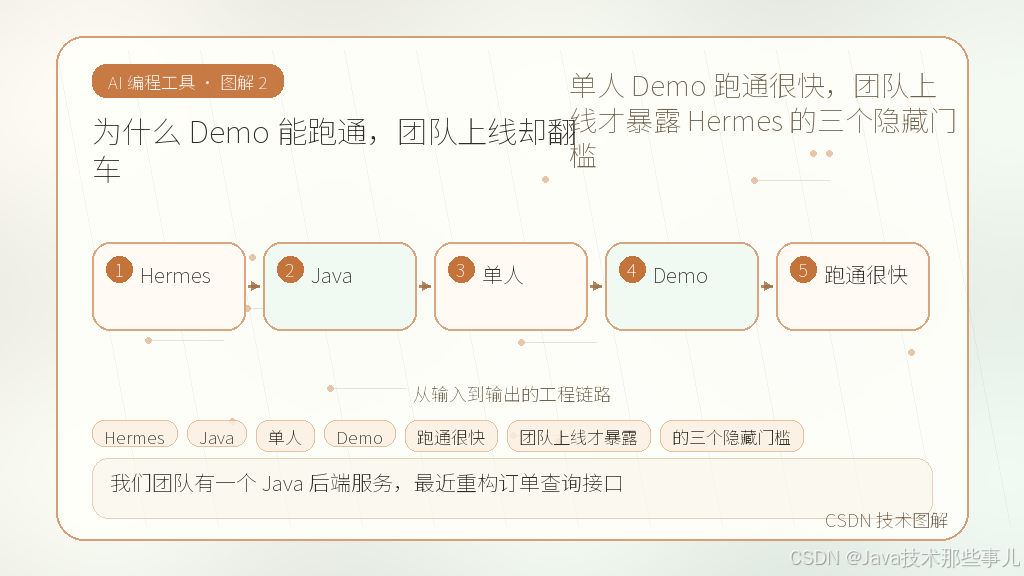
Task: Click the 'CSDN 技术图解' label
Action: tap(886, 520)
